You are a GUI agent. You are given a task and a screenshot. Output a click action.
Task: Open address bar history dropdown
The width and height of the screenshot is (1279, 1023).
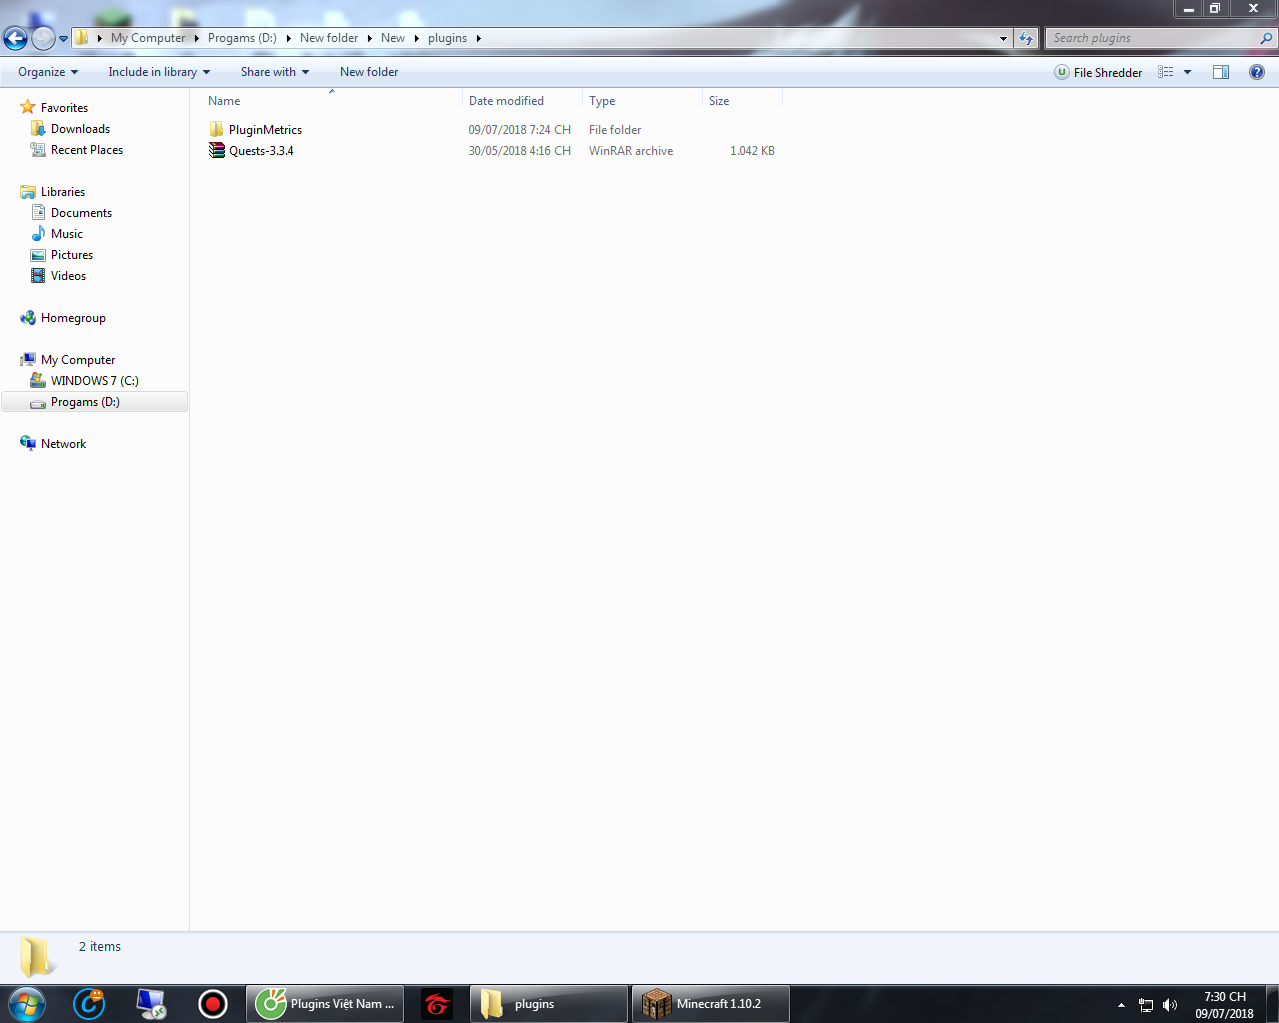pos(1003,39)
